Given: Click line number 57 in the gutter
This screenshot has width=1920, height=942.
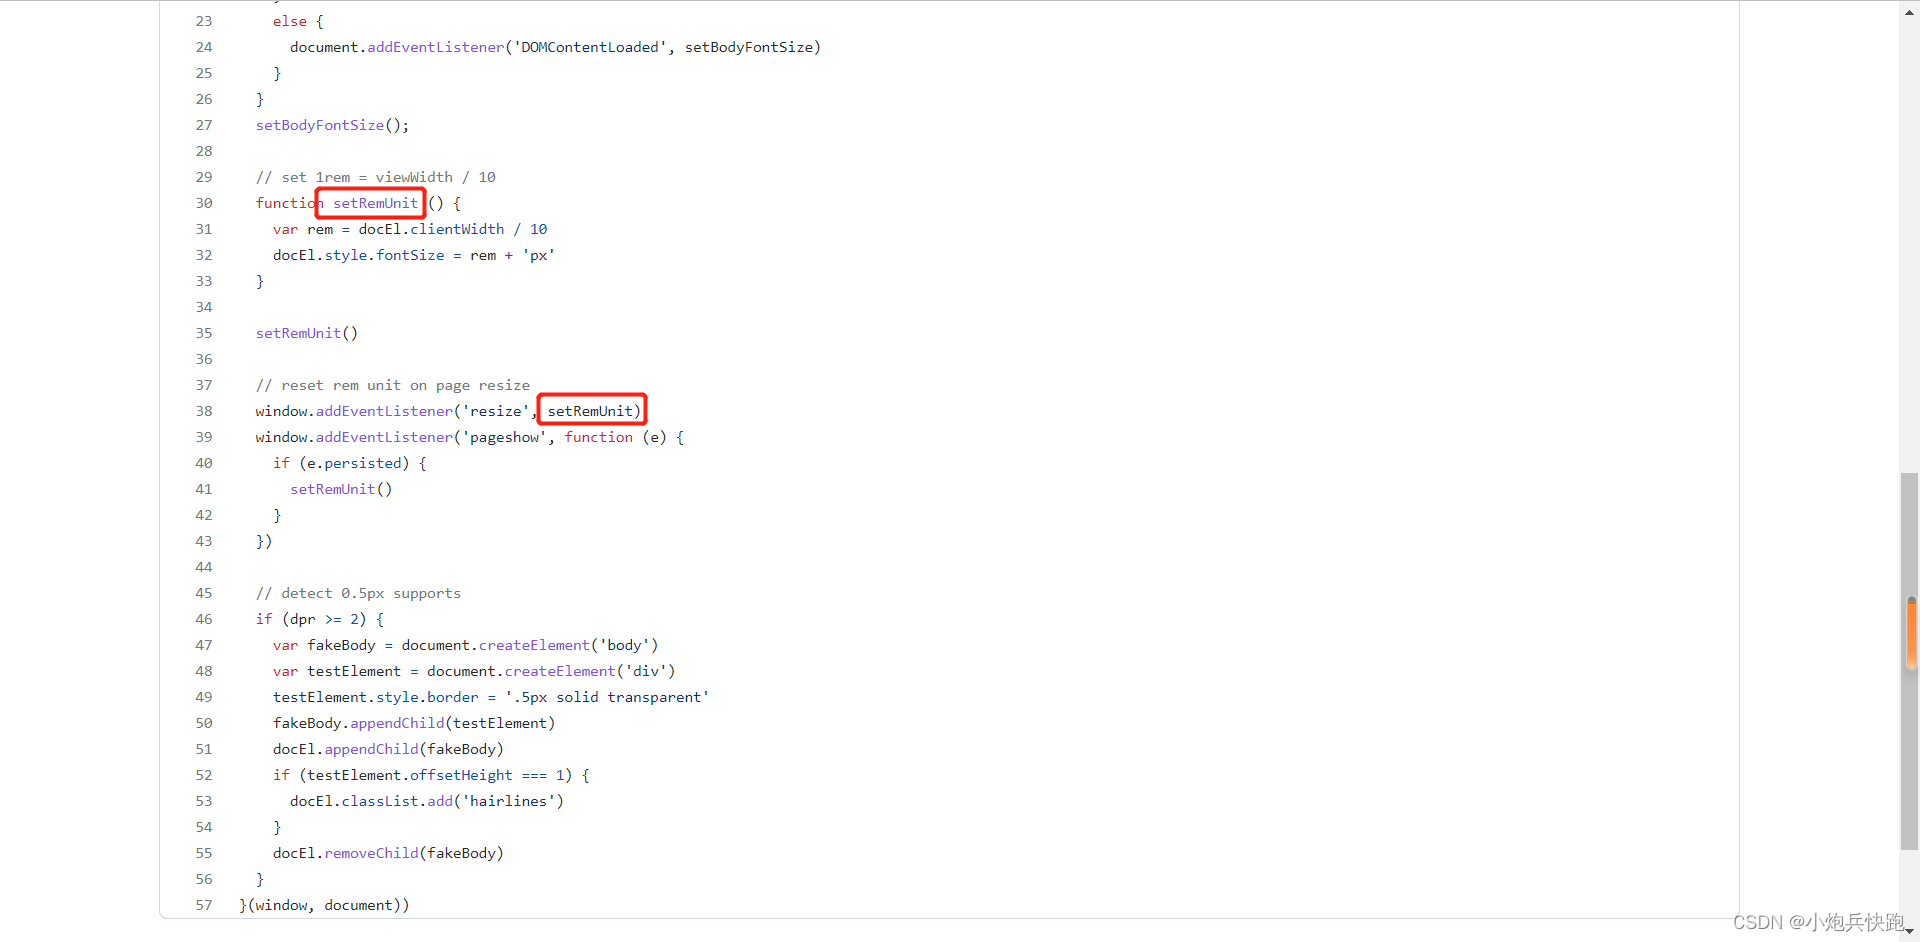Looking at the screenshot, I should 204,905.
